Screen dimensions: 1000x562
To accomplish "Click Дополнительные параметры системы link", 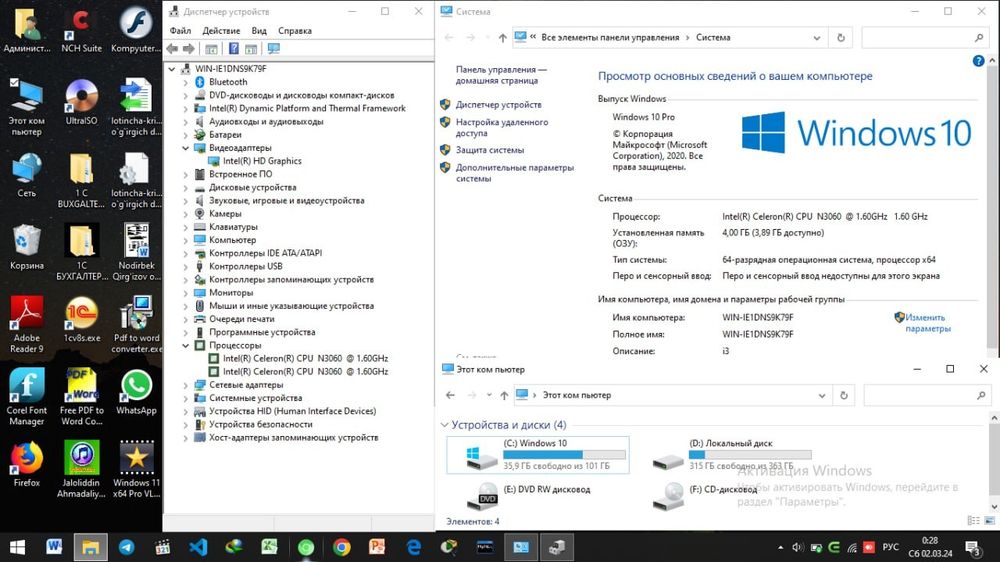I will (515, 173).
